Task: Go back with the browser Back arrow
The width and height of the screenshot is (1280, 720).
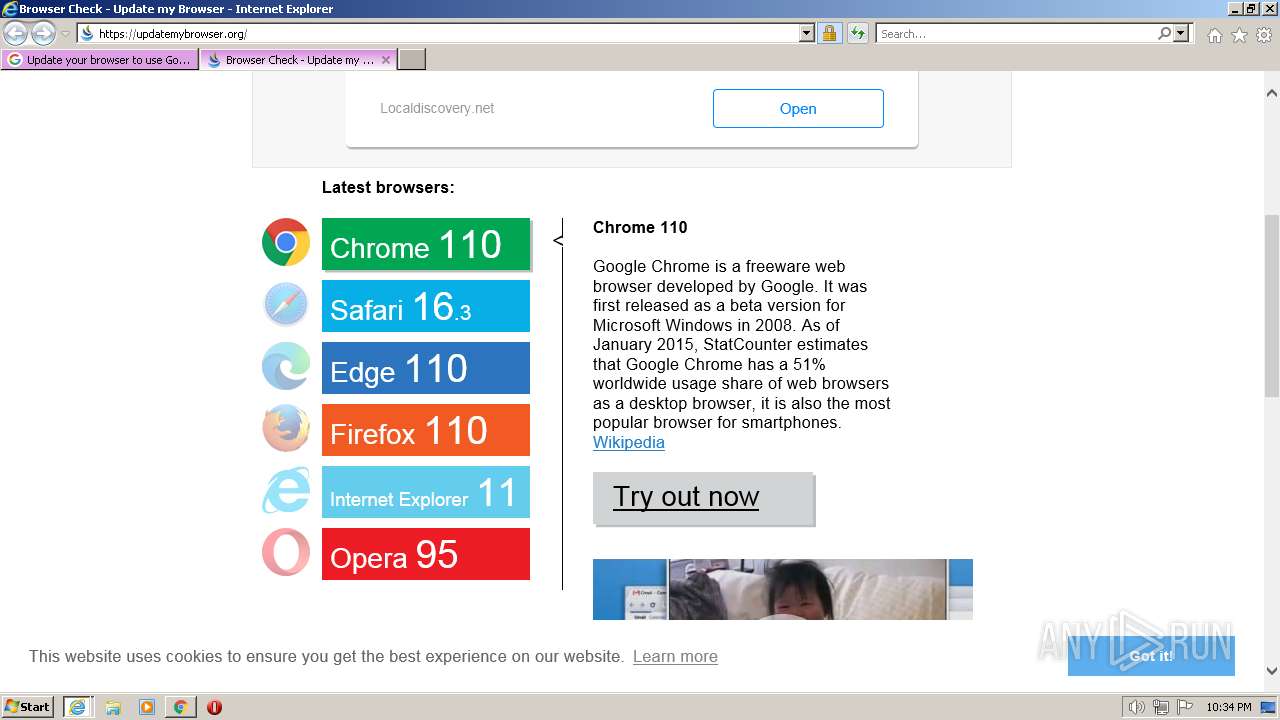Action: (15, 33)
